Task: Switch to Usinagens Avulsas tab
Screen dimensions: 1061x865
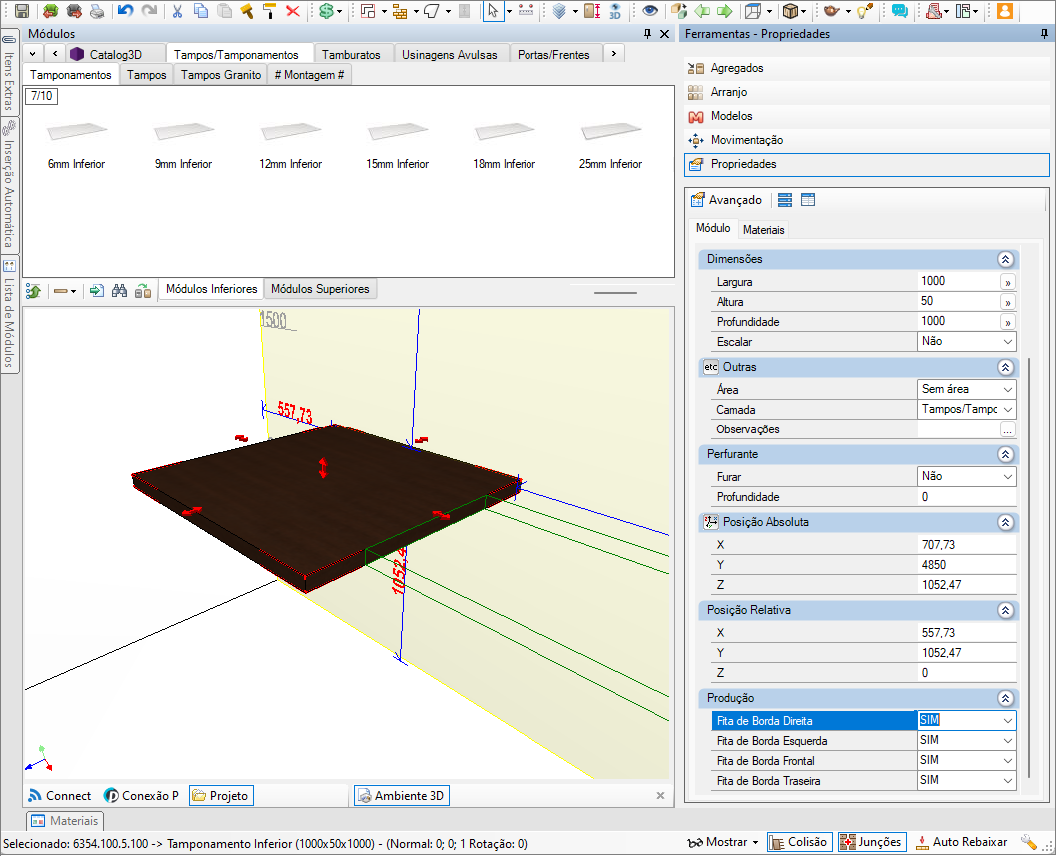Action: click(x=449, y=55)
